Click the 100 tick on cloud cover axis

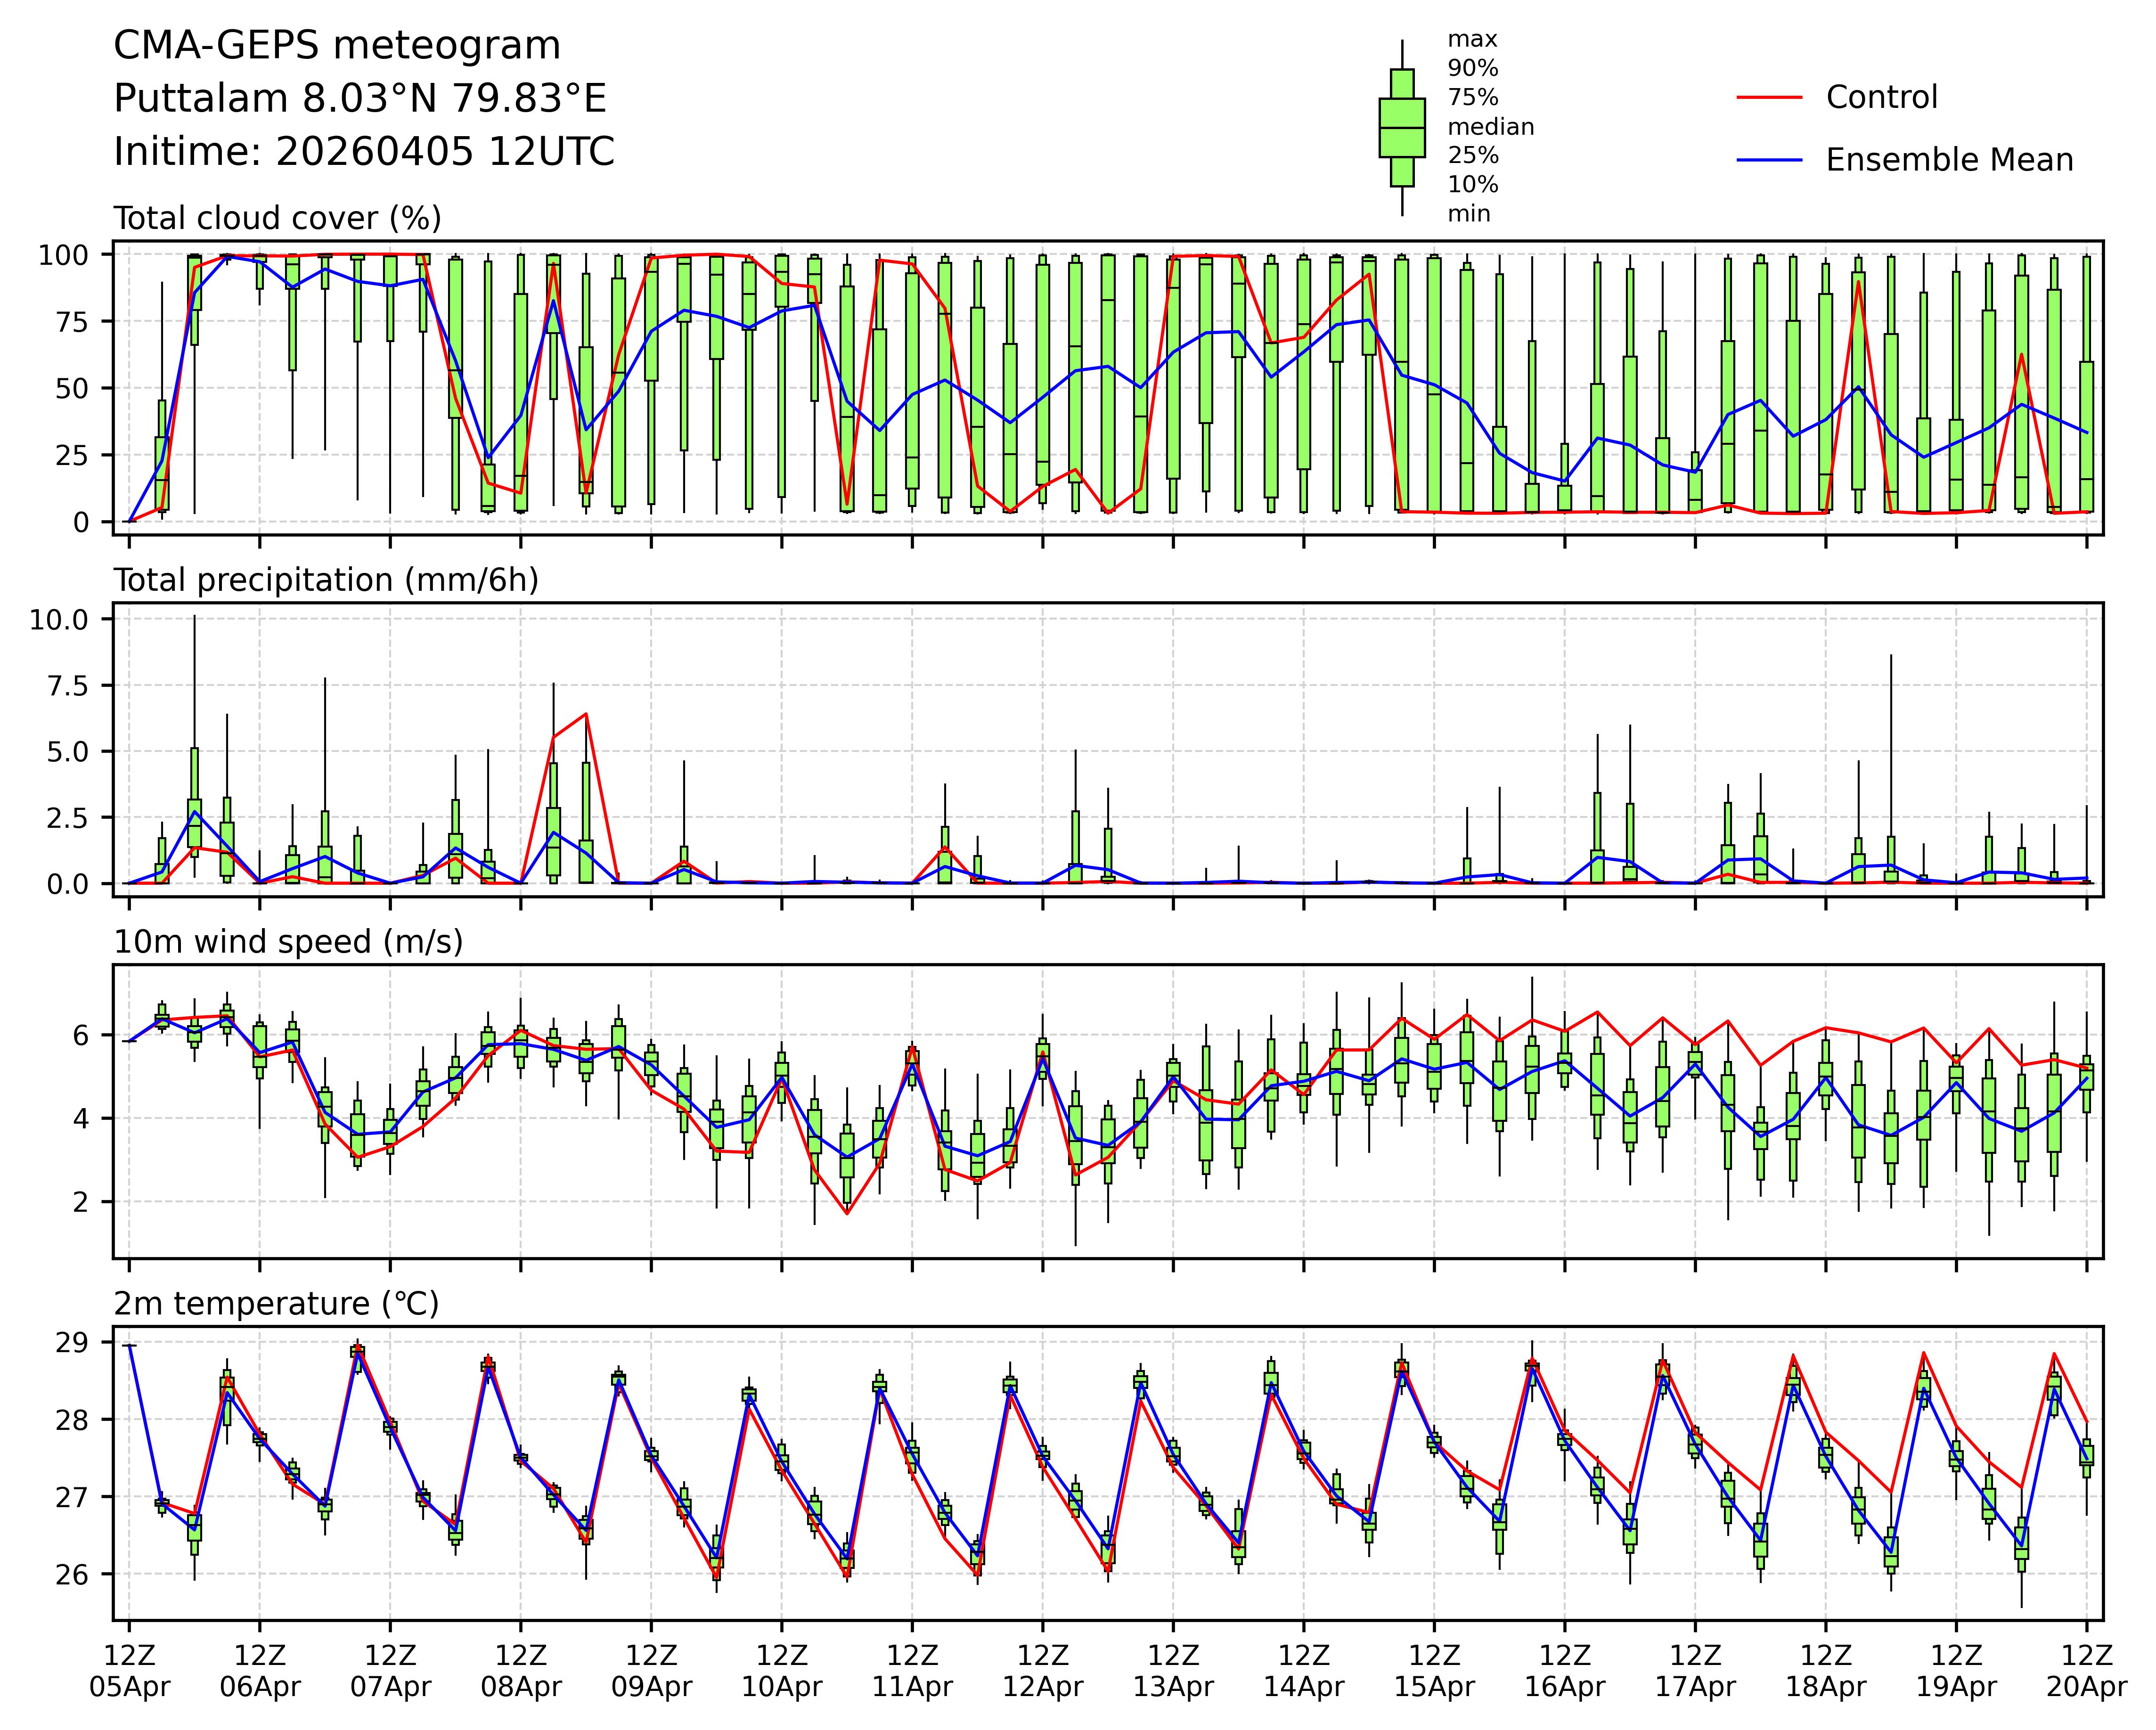[x=63, y=255]
